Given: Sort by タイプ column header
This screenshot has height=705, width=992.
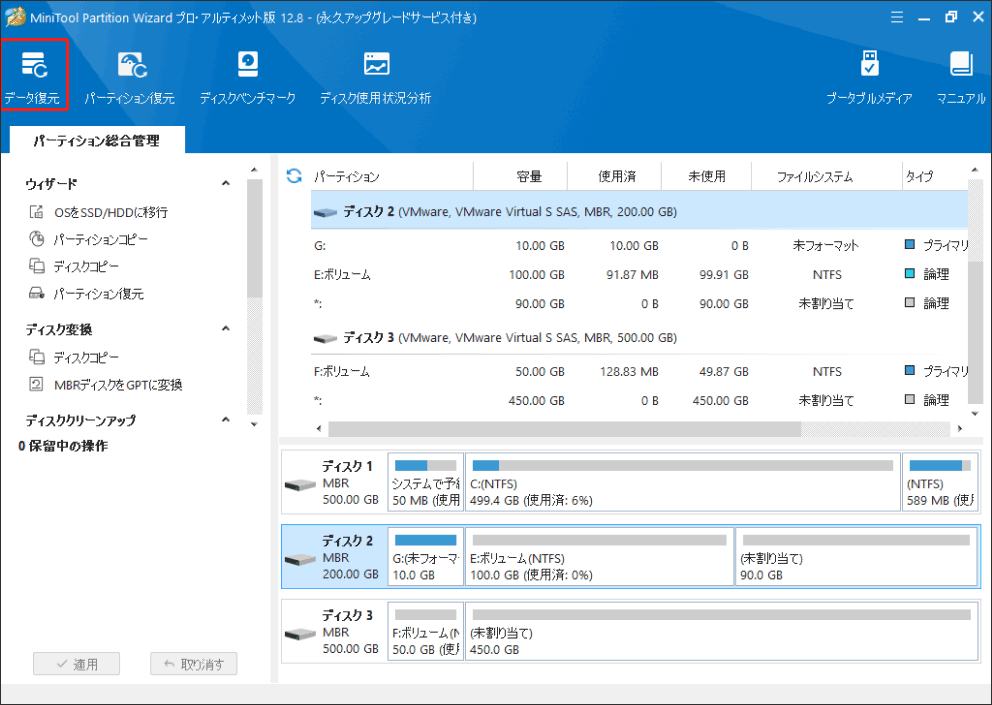Looking at the screenshot, I should [x=934, y=176].
